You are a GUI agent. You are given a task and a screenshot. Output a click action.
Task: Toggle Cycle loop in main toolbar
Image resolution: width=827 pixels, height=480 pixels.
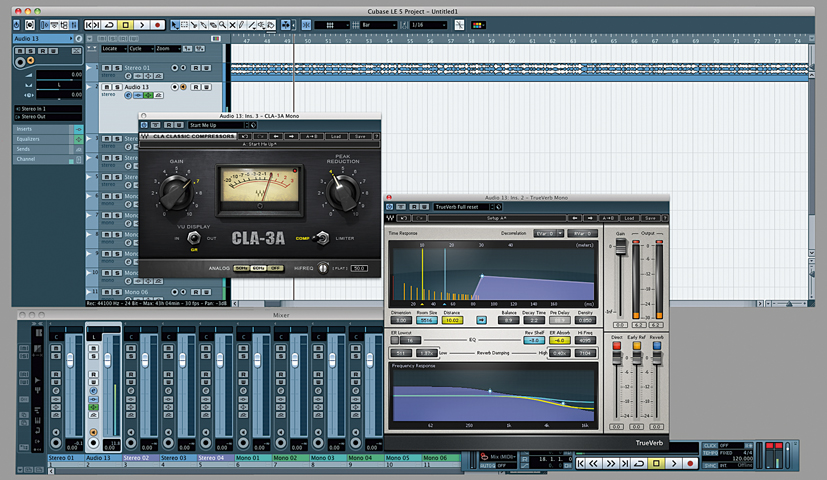(x=109, y=25)
